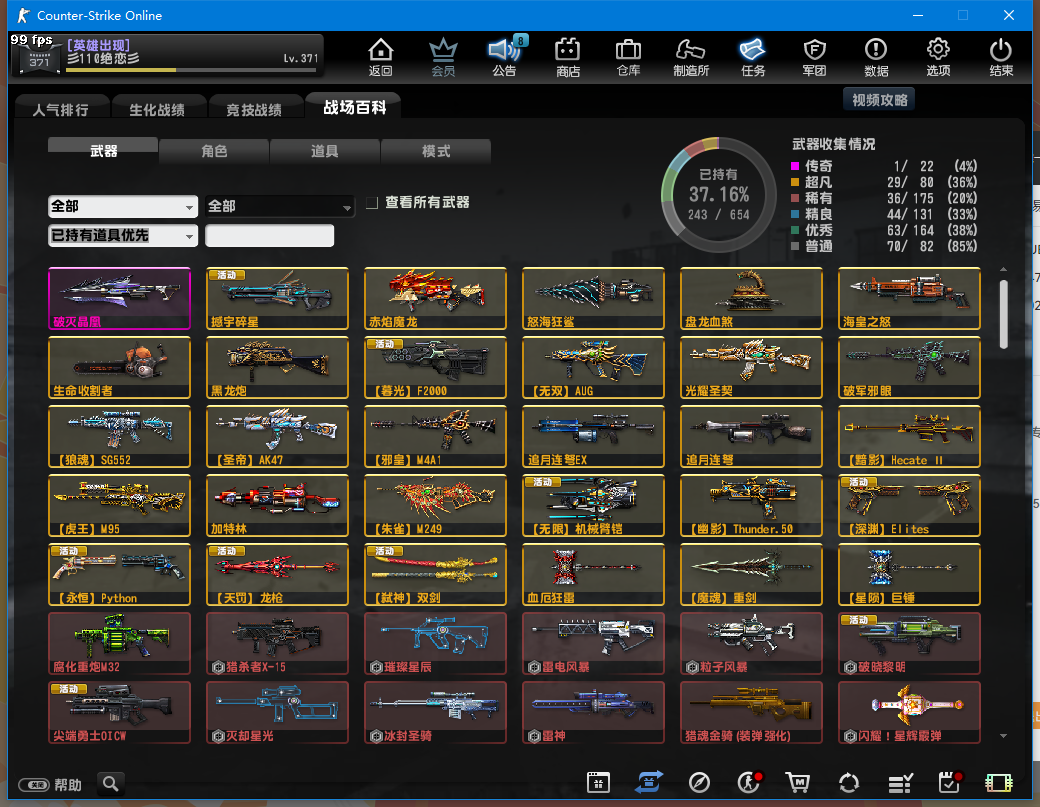Switch to the 人气排行 tab
1040x807 pixels.
[x=61, y=109]
